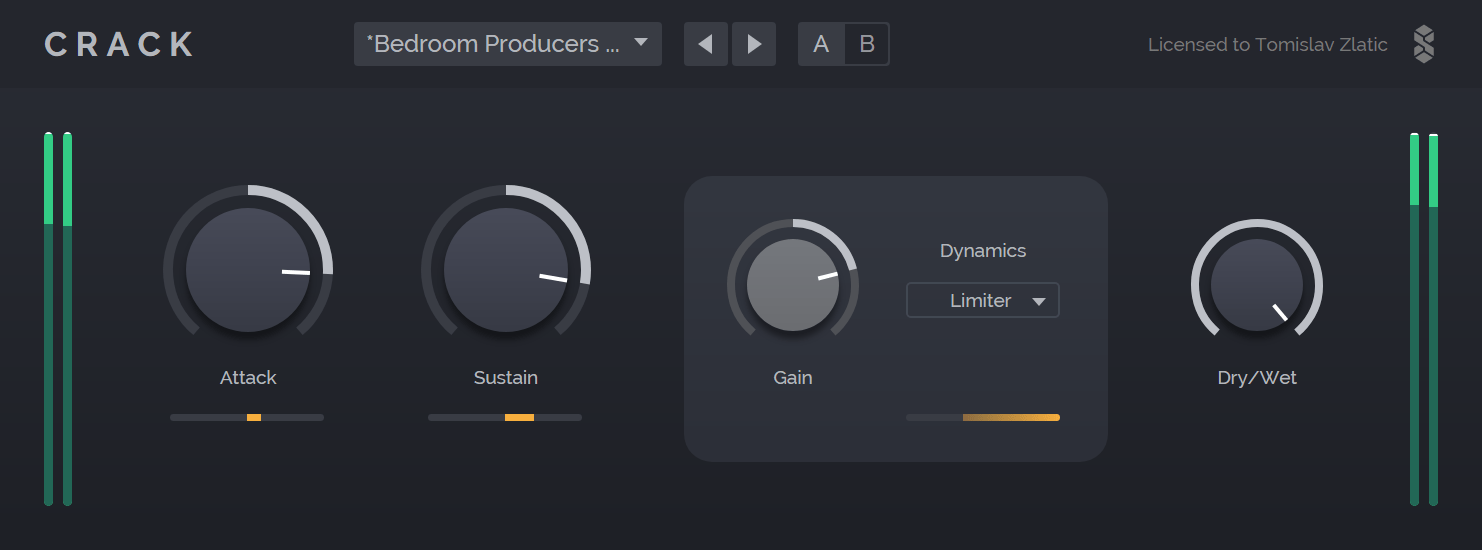Click the Dynamics label

[983, 251]
